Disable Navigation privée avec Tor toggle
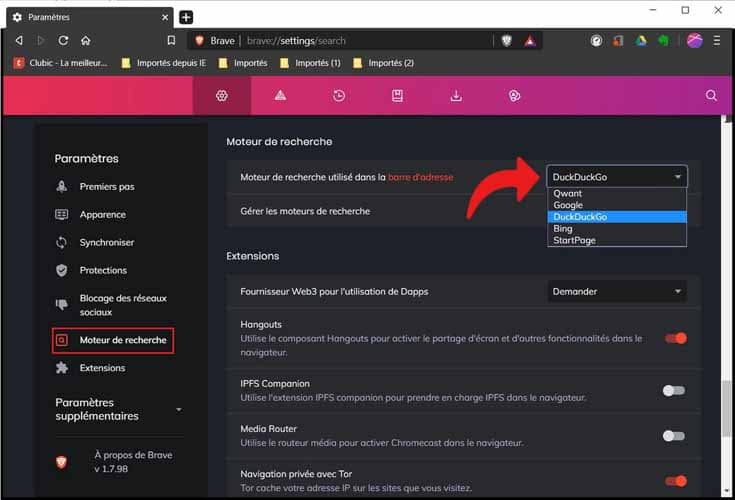The height and width of the screenshot is (500, 735). click(675, 481)
